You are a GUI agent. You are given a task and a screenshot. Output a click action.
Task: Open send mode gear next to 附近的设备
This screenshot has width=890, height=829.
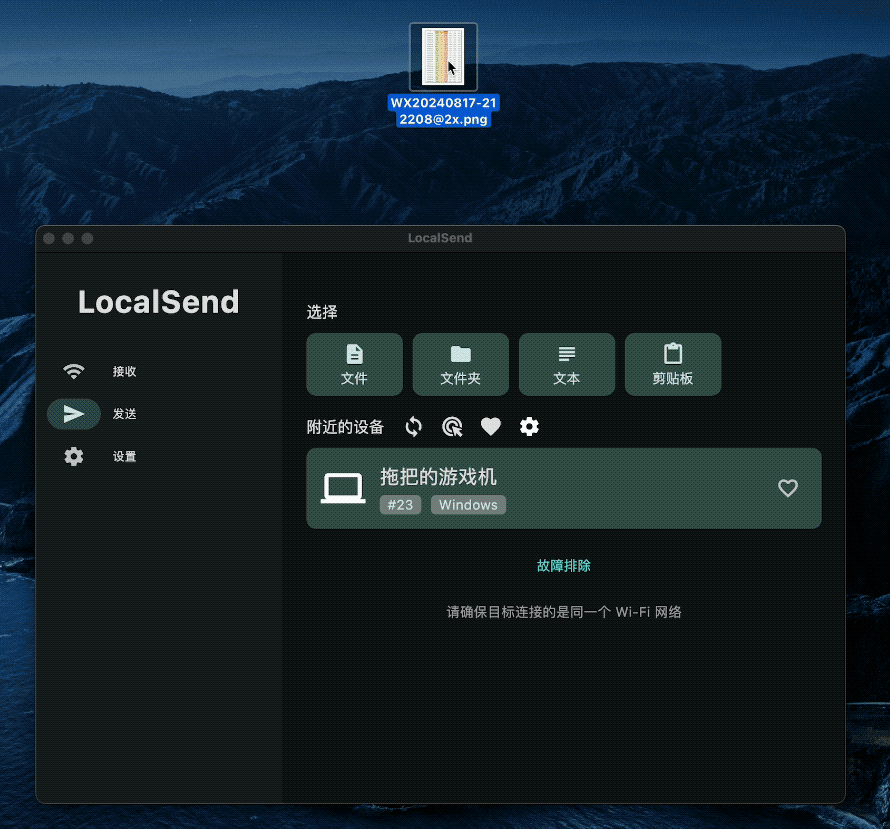pyautogui.click(x=530, y=427)
